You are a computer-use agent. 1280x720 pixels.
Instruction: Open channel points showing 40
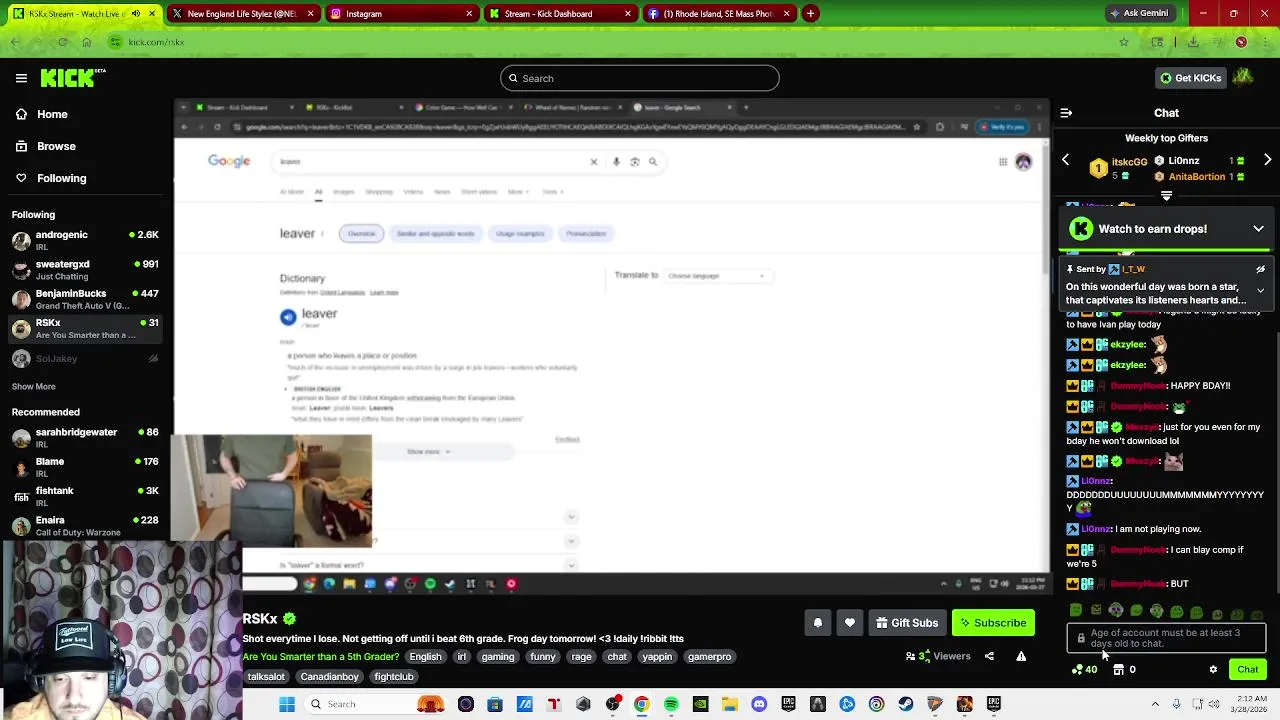coord(1084,670)
